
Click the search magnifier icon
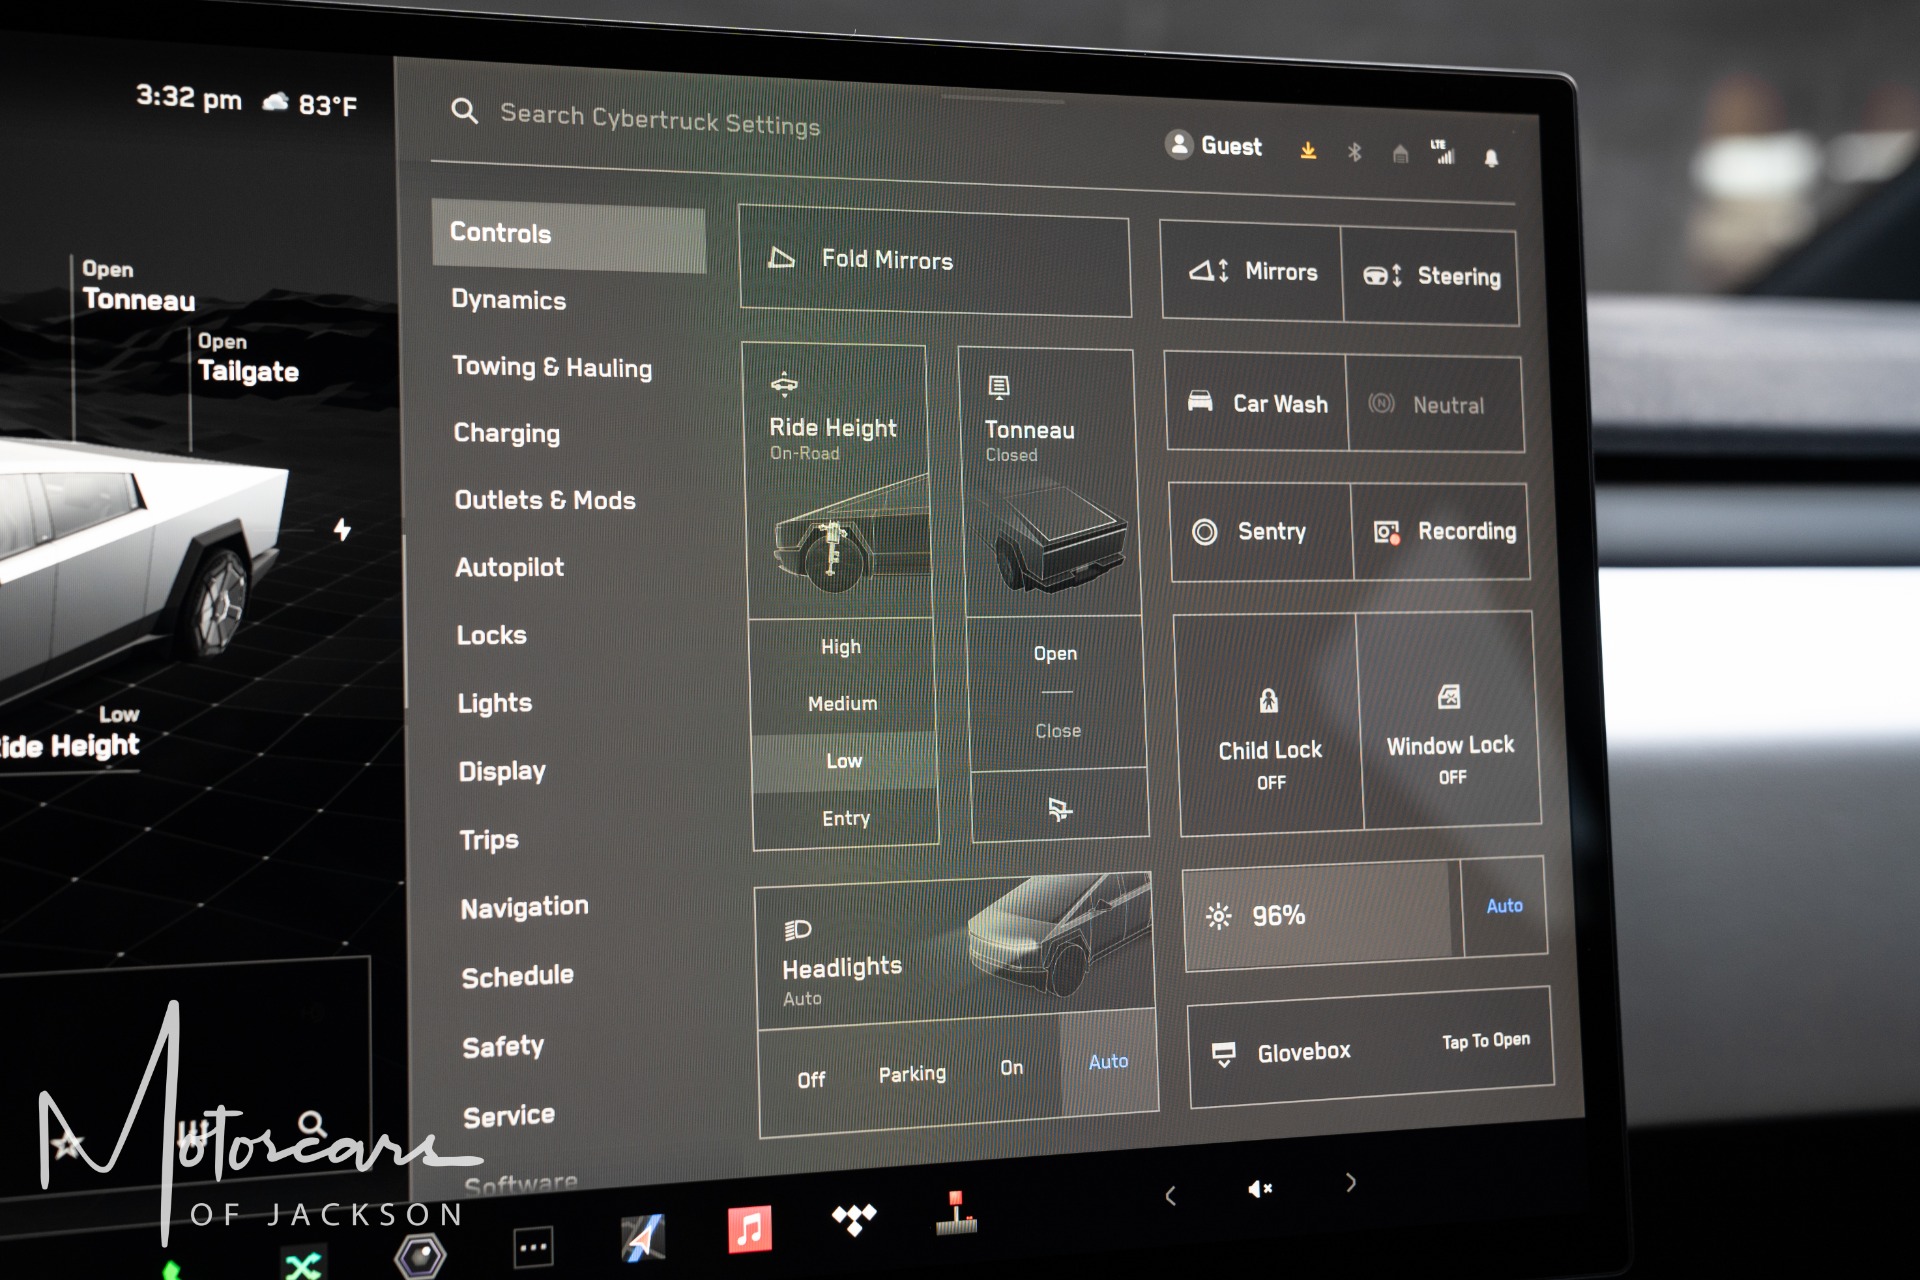tap(464, 110)
